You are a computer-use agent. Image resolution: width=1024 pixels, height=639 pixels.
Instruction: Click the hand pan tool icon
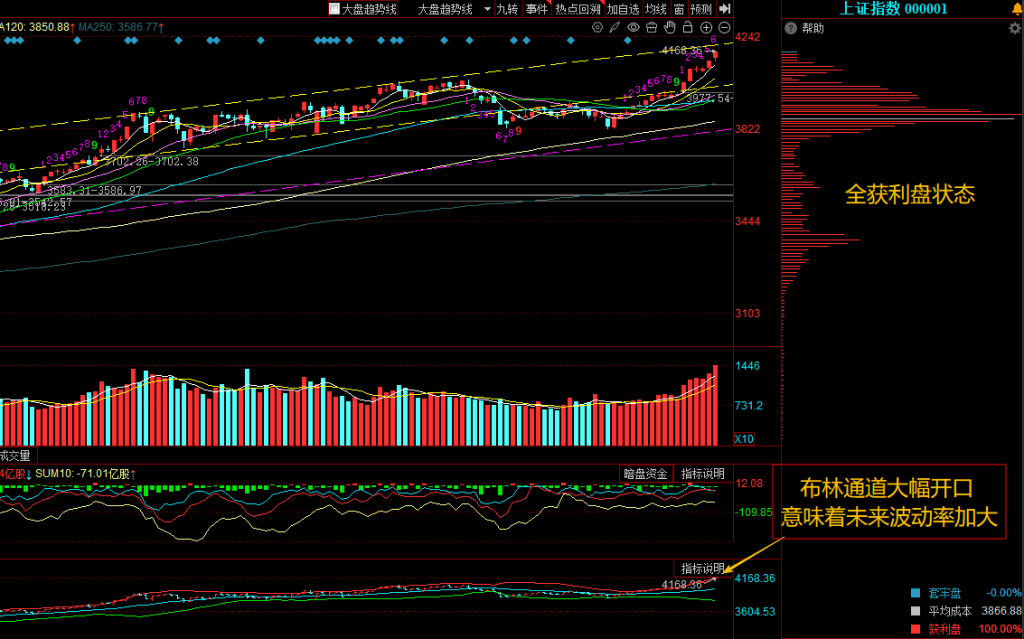pos(670,27)
